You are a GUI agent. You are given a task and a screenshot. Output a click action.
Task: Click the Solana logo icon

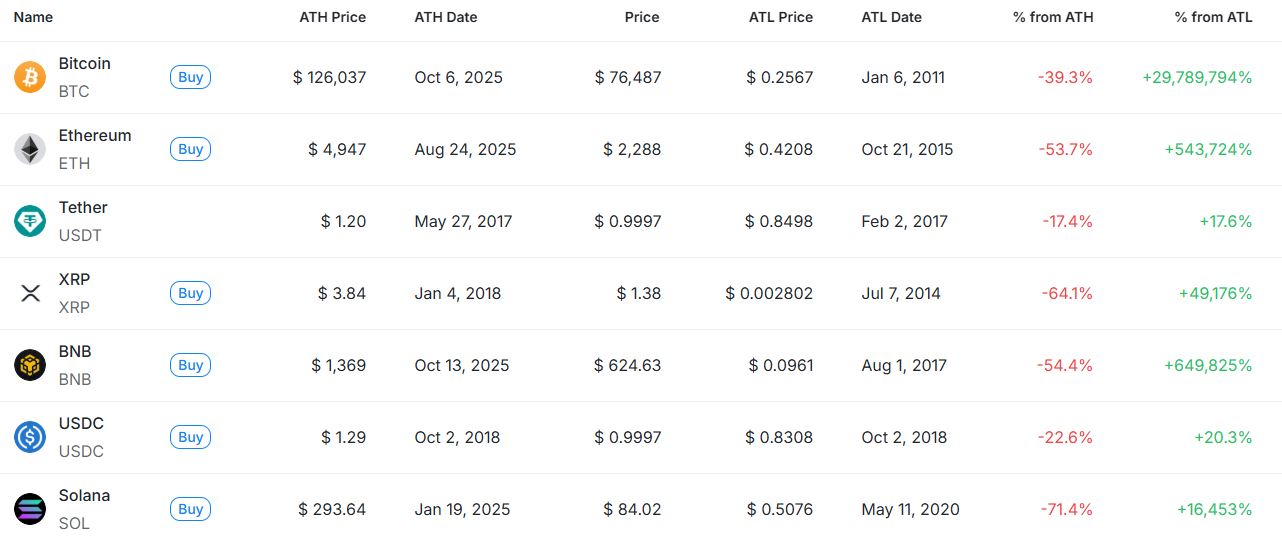click(30, 509)
